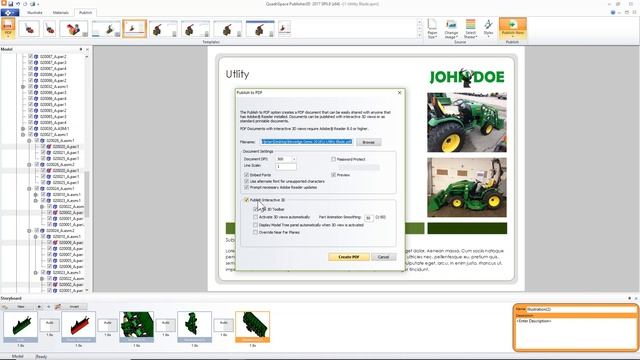Select the third storyboard thumbnail

pos(137,327)
